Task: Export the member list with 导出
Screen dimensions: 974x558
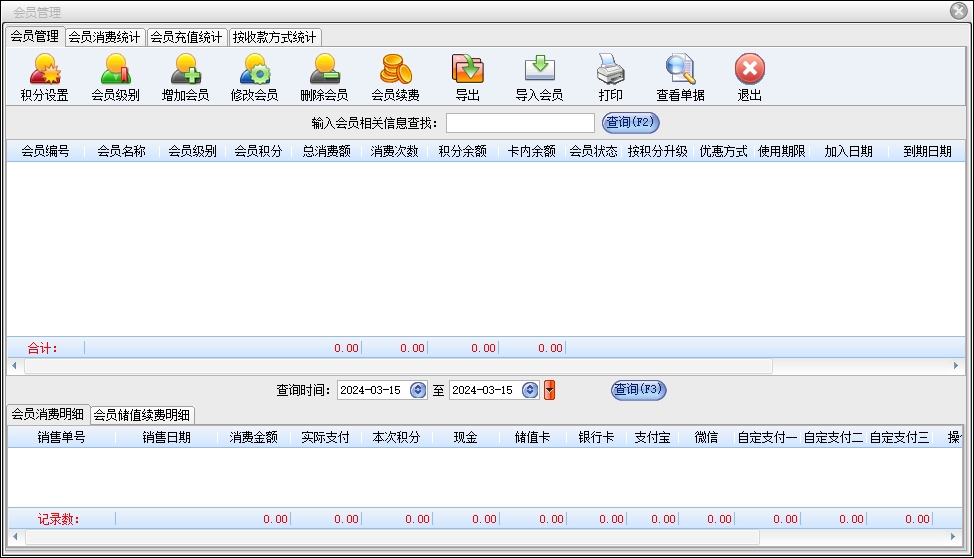Action: 467,77
